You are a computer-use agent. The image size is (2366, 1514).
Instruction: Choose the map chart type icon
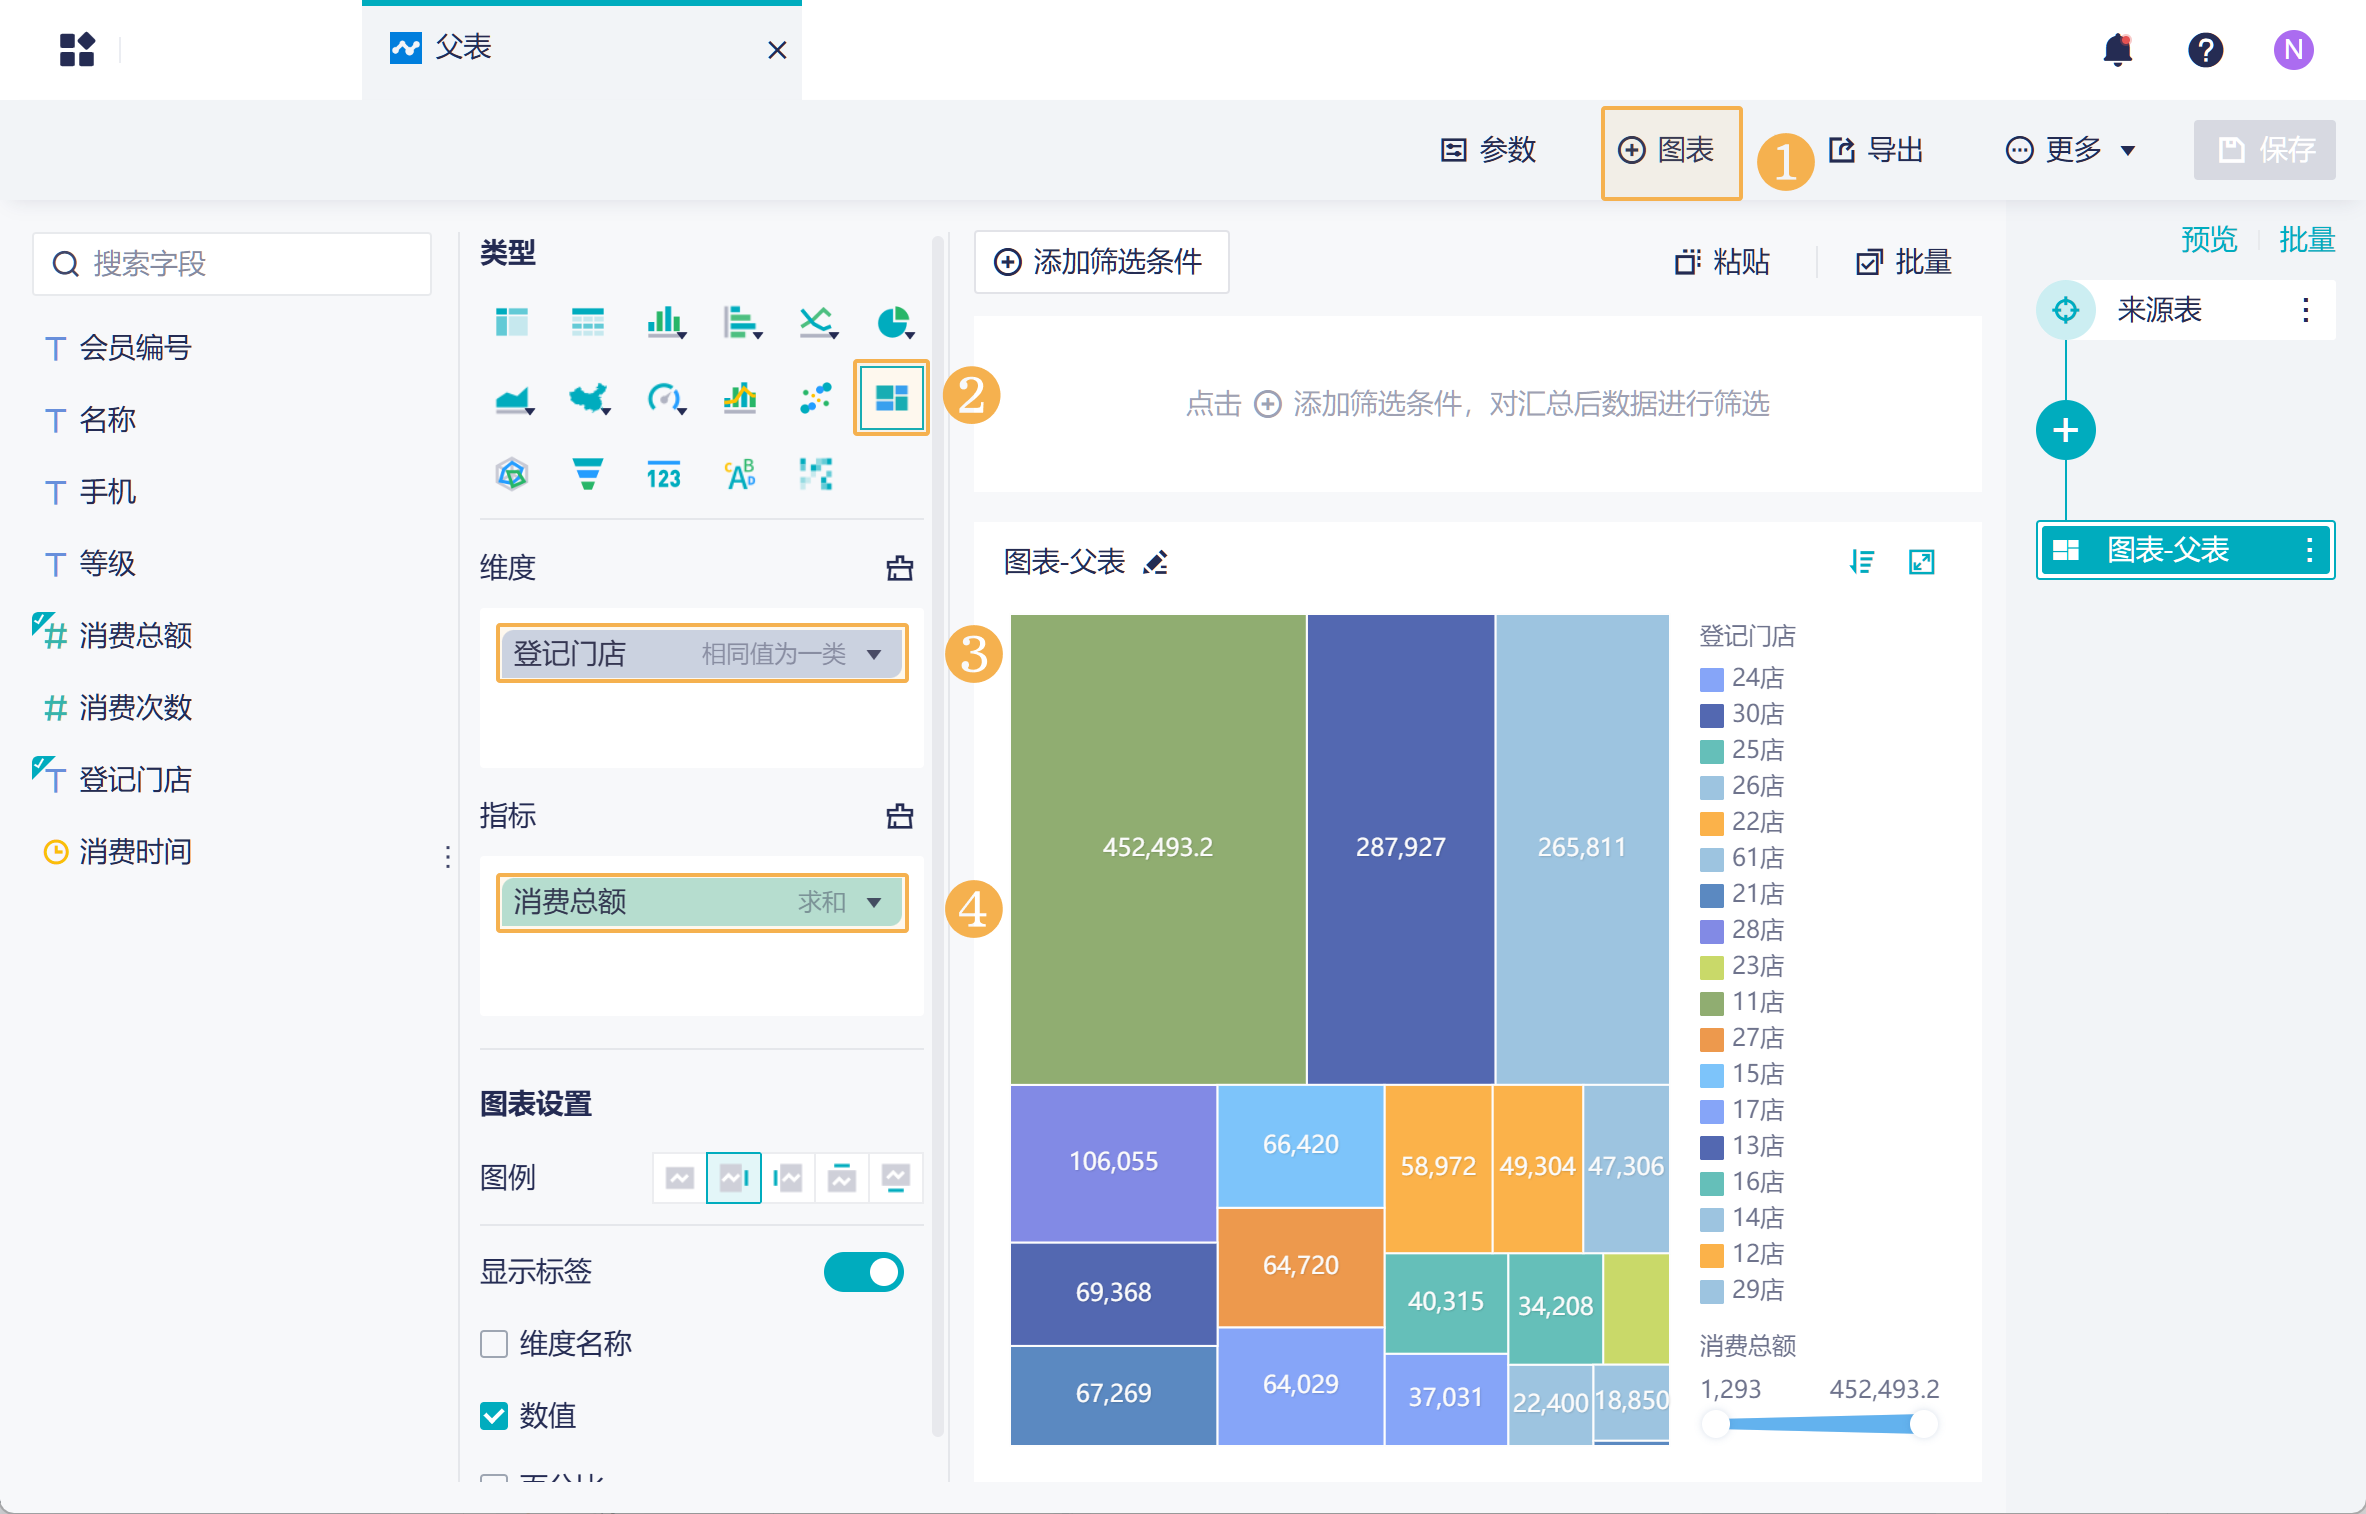coord(589,398)
